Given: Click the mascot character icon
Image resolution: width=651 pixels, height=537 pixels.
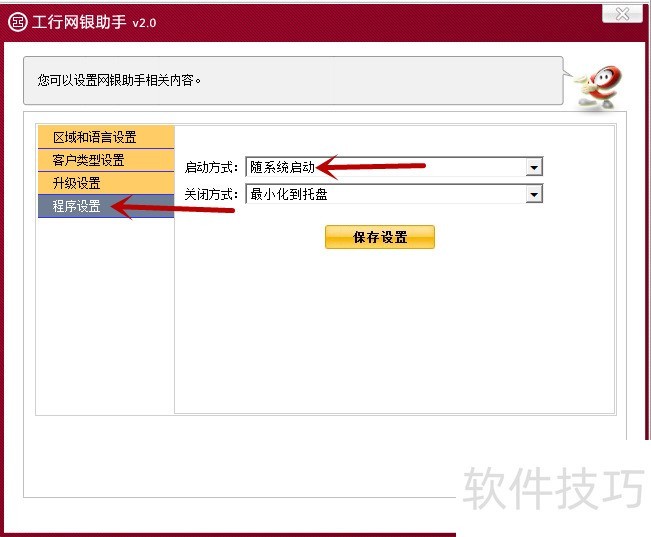Looking at the screenshot, I should tap(598, 88).
